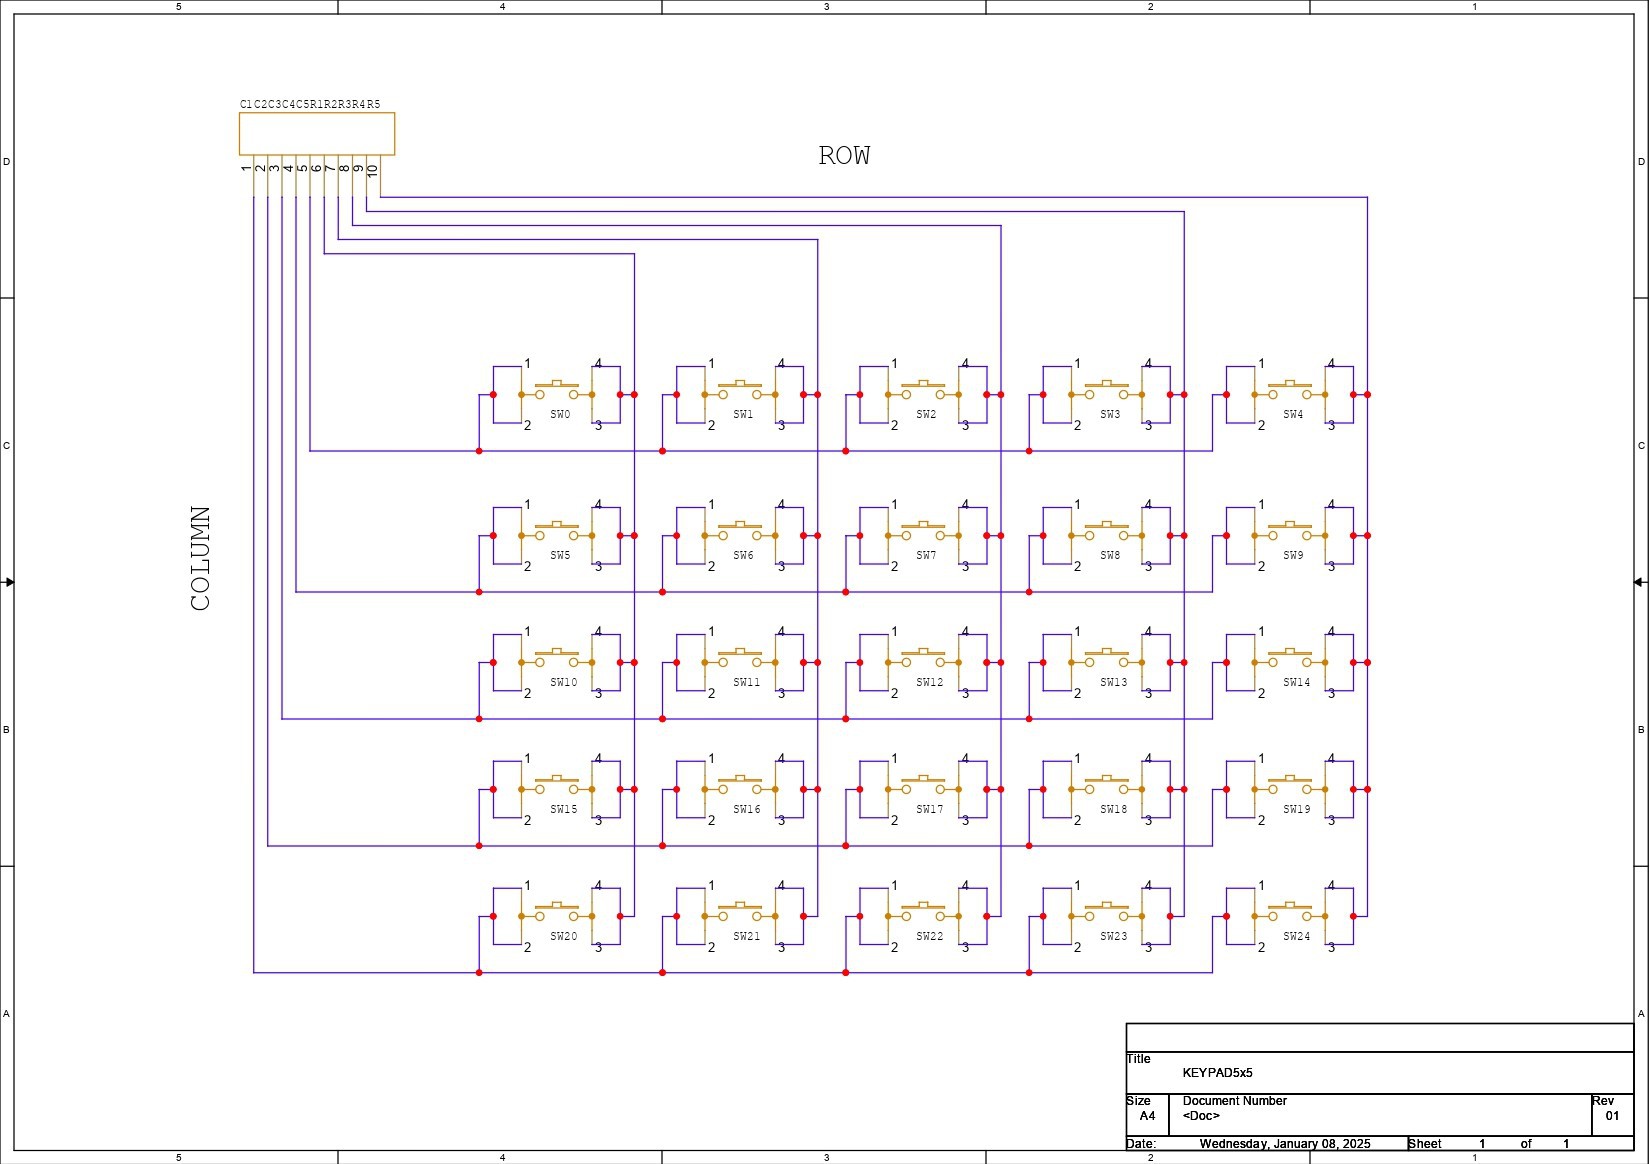Select the SW13 pushbutton switch symbol
Viewport: 1650px width, 1164px height.
click(1106, 663)
